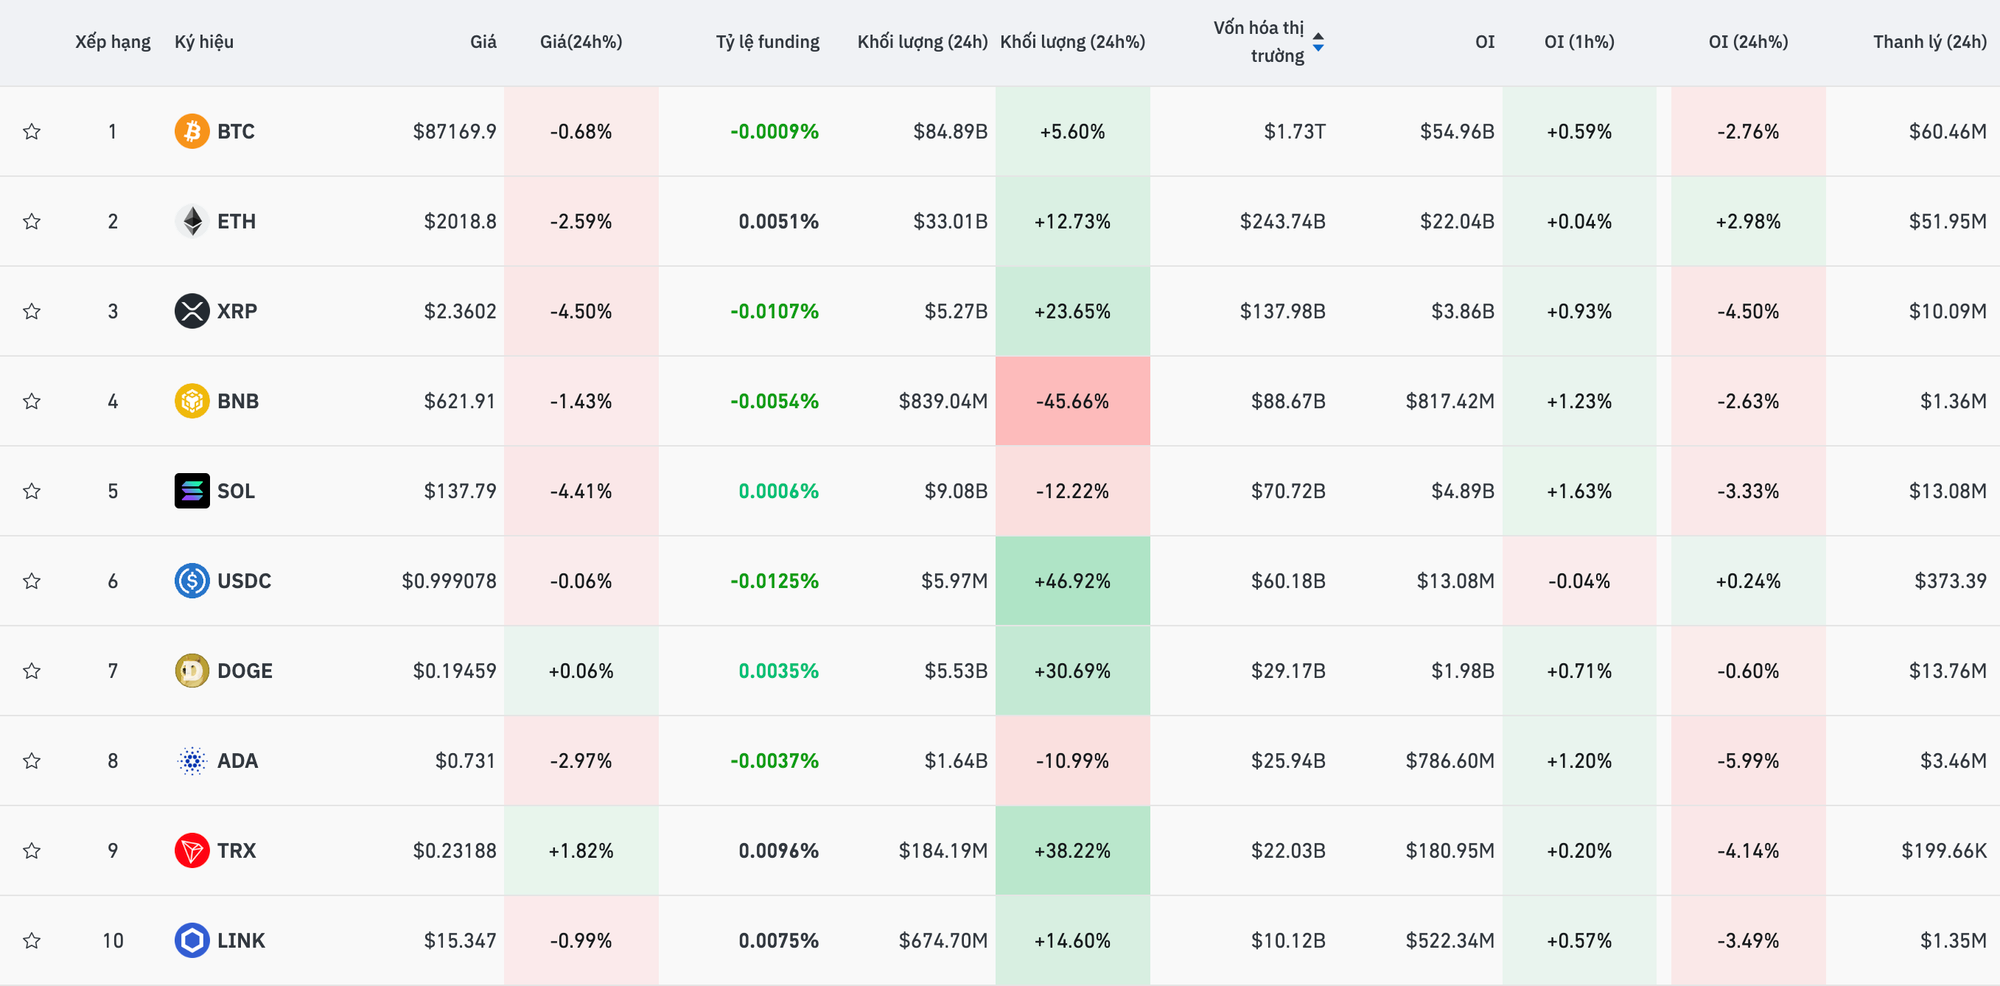Click the Giá(24h%) column header
This screenshot has height=986, width=2000.
[x=580, y=42]
